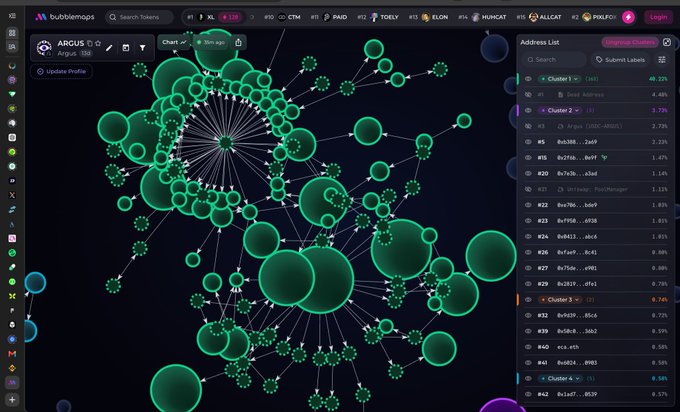Click the yellow butterfly icon in sidebar
680x412 pixels.
12,296
